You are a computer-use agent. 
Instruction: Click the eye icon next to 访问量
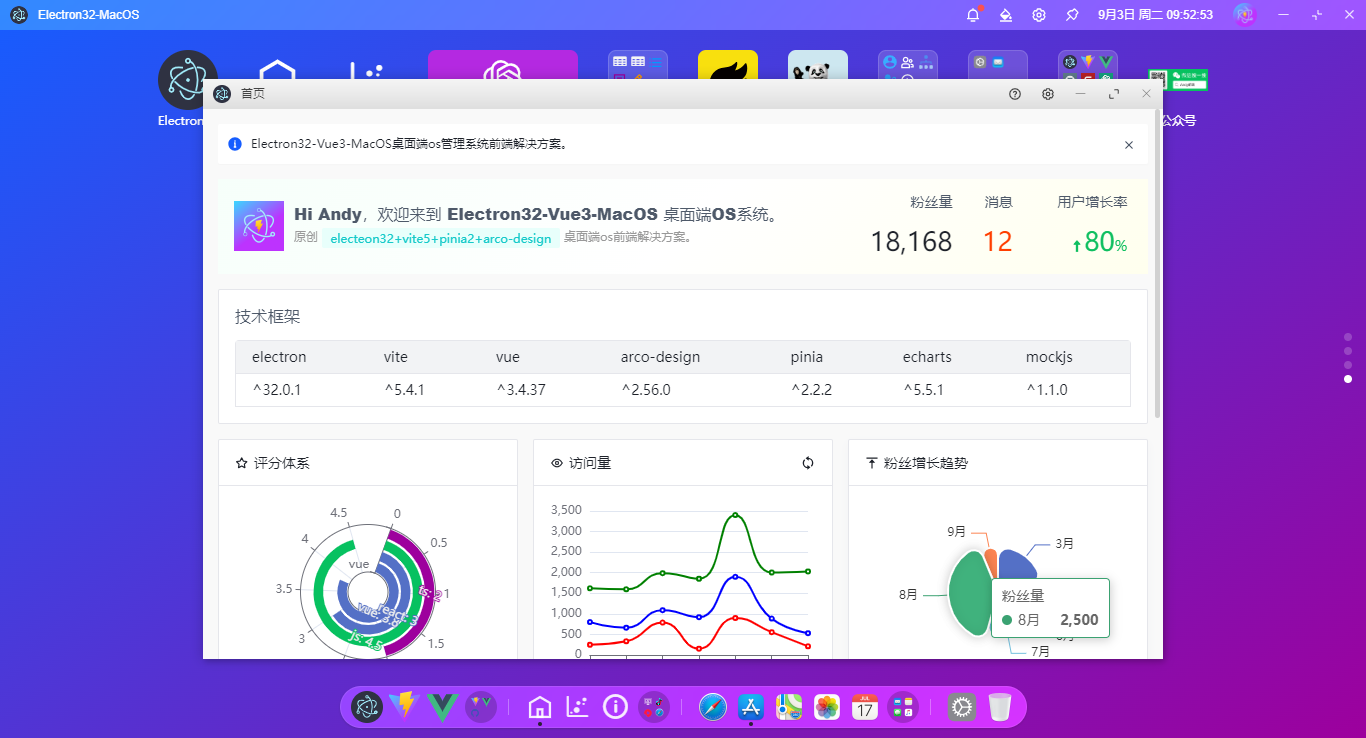pos(556,463)
